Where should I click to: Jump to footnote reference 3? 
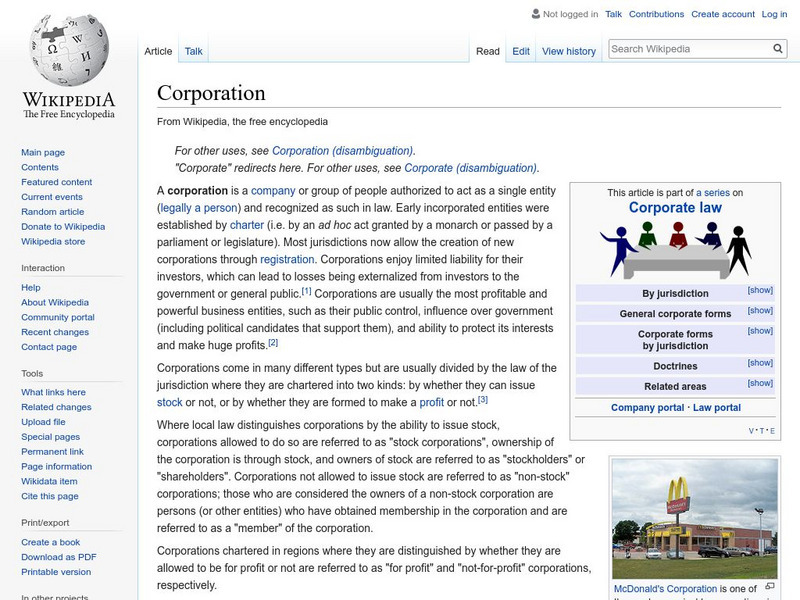click(483, 400)
